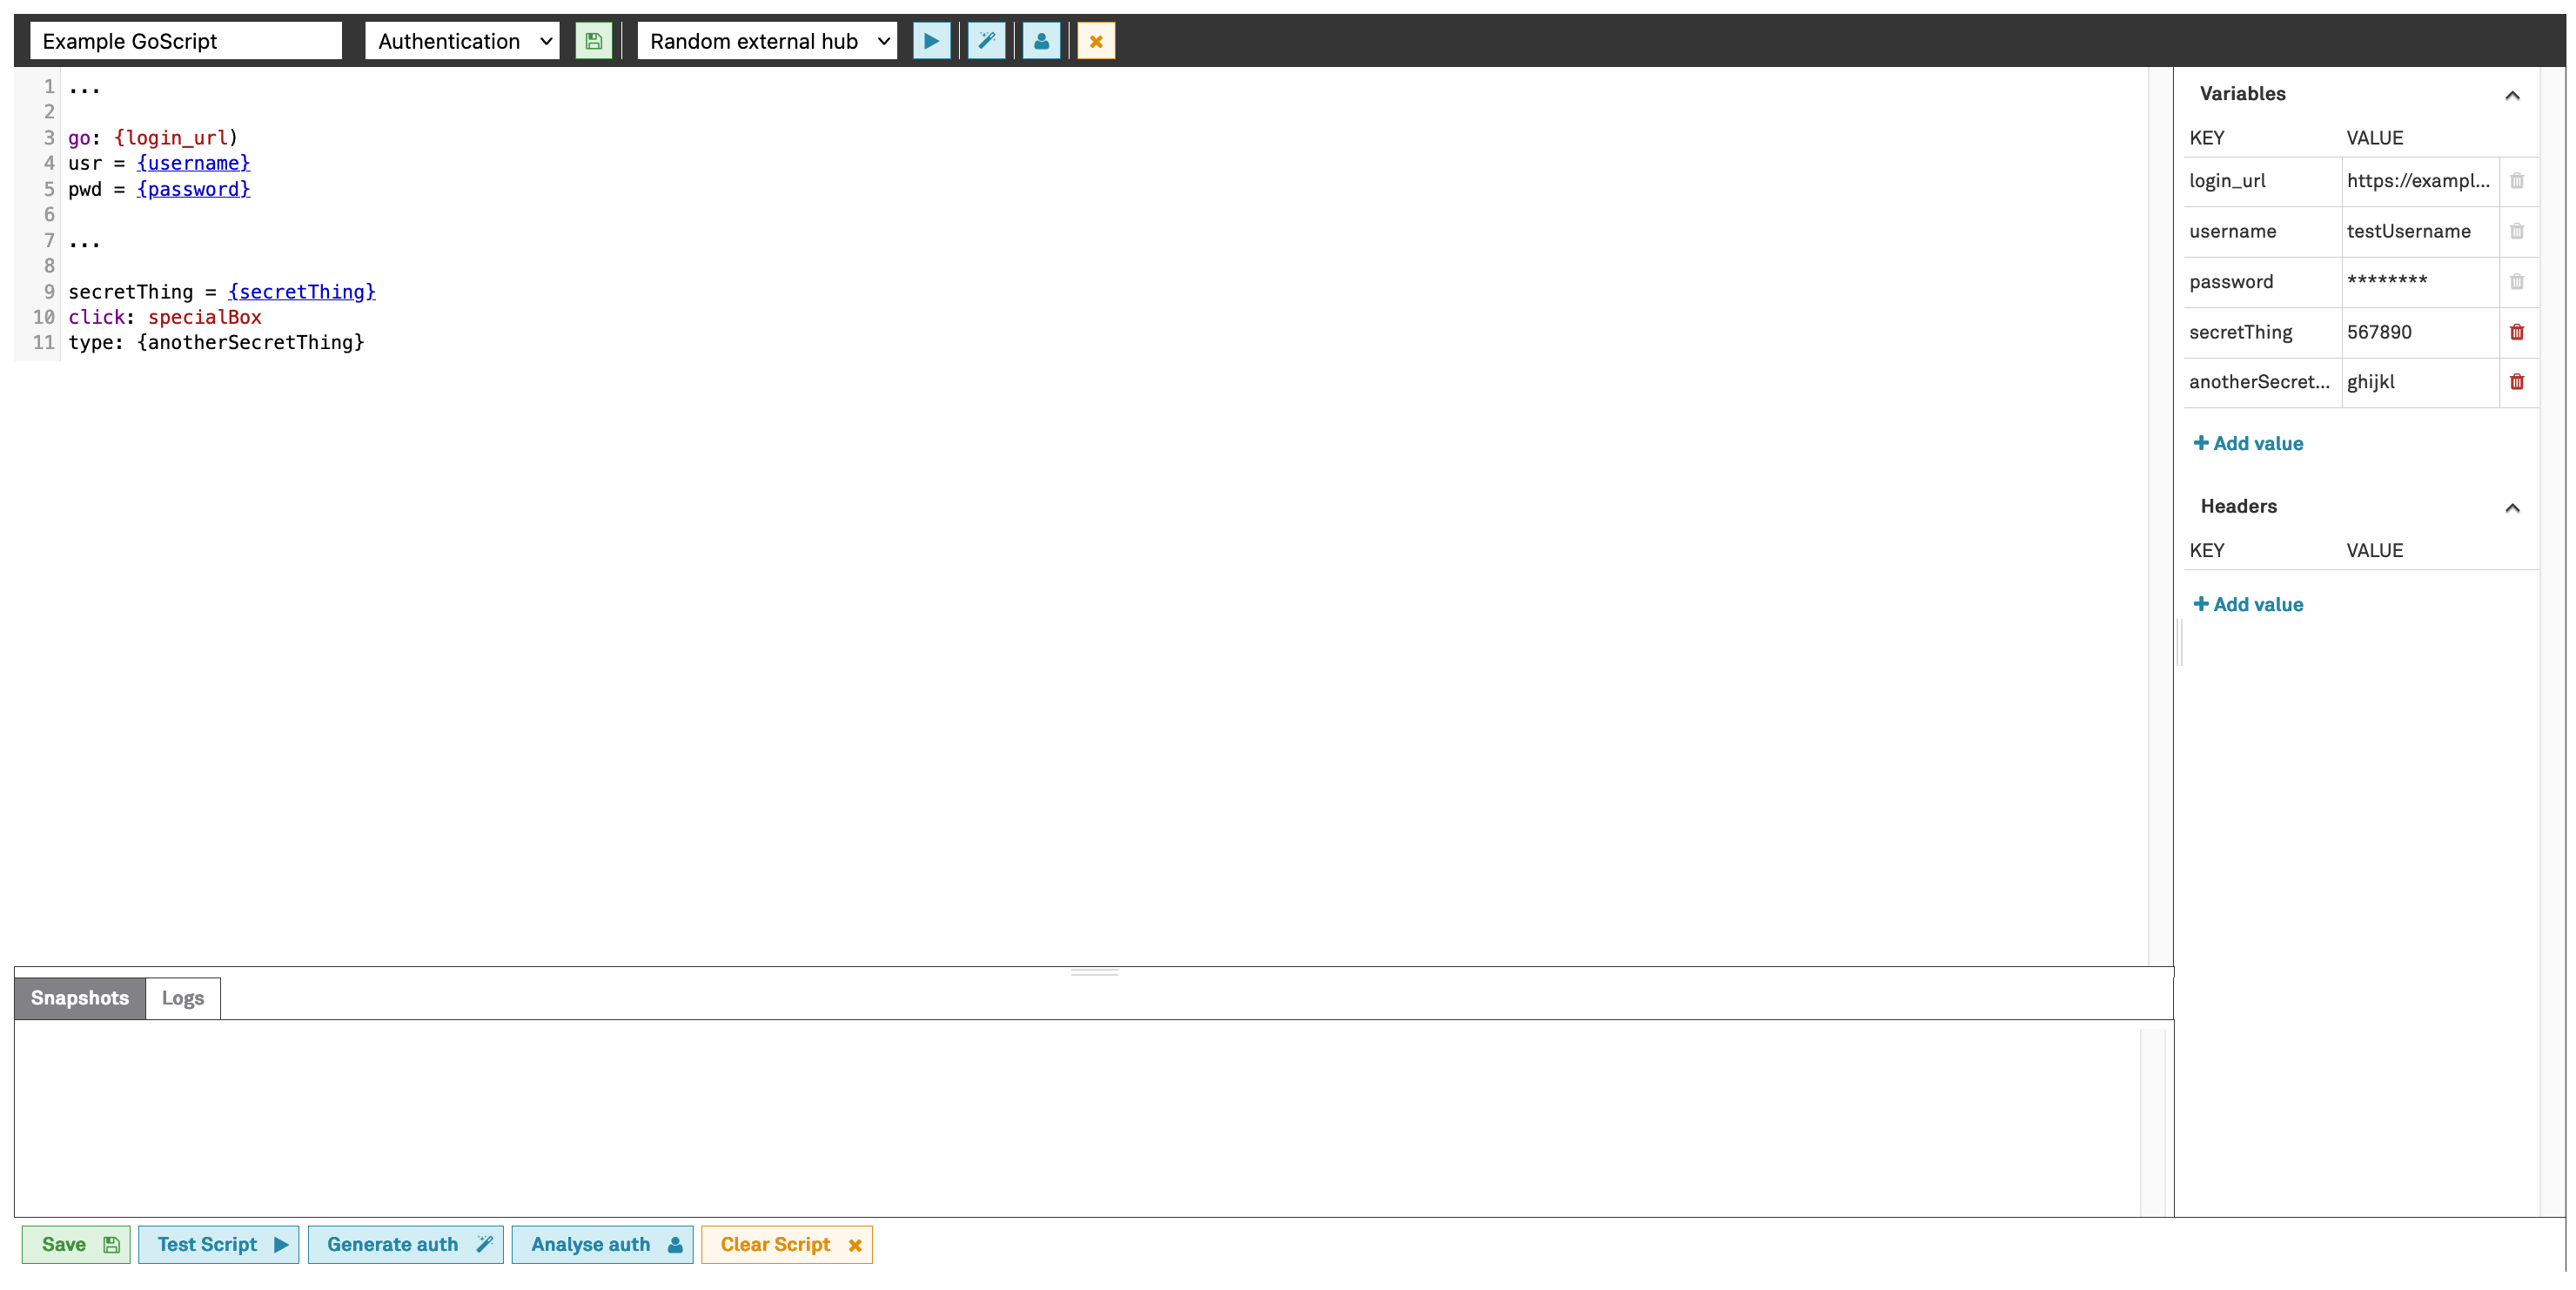Collapse the Variables section
The height and width of the screenshot is (1290, 2576).
coord(2512,95)
